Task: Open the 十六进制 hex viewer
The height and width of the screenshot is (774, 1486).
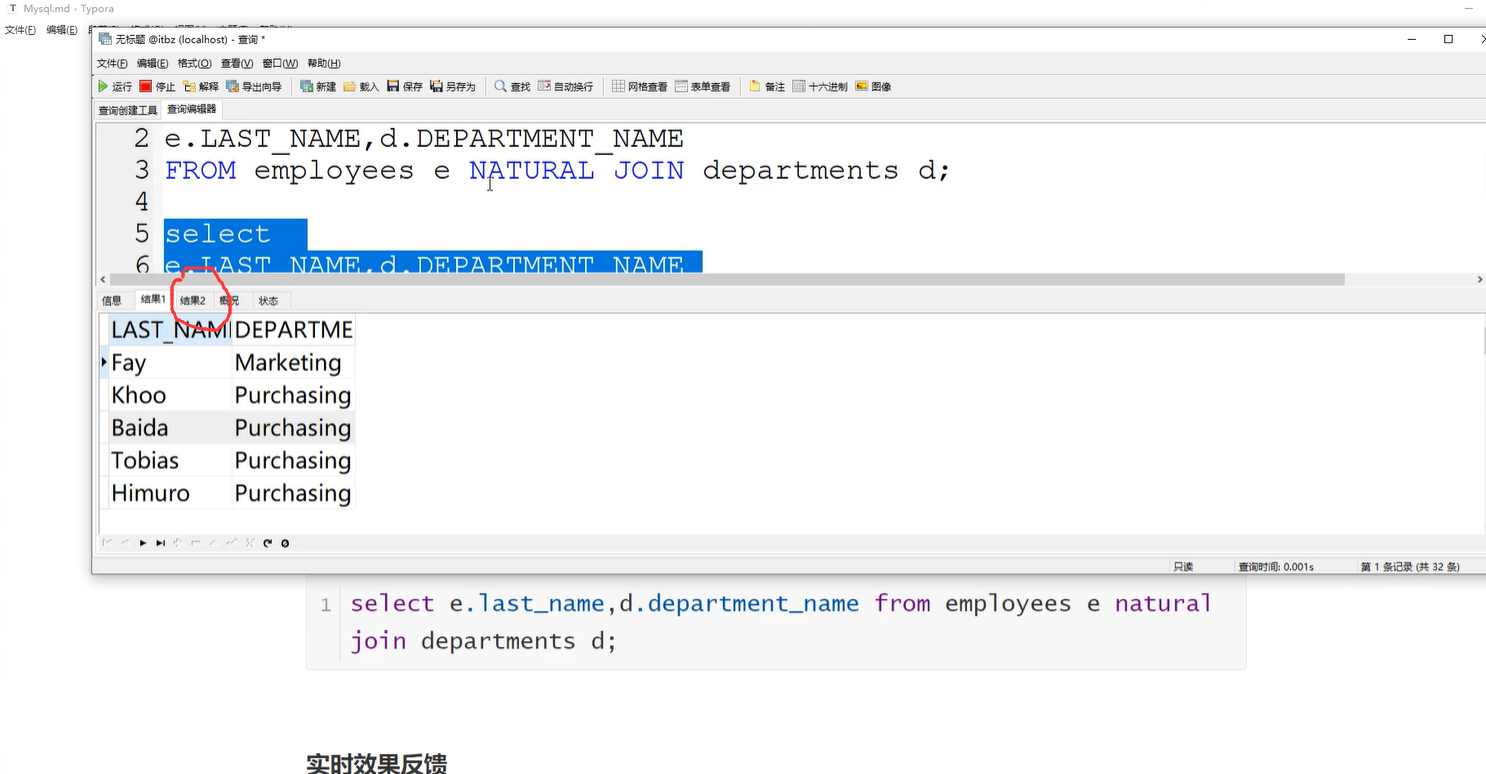Action: coord(820,87)
